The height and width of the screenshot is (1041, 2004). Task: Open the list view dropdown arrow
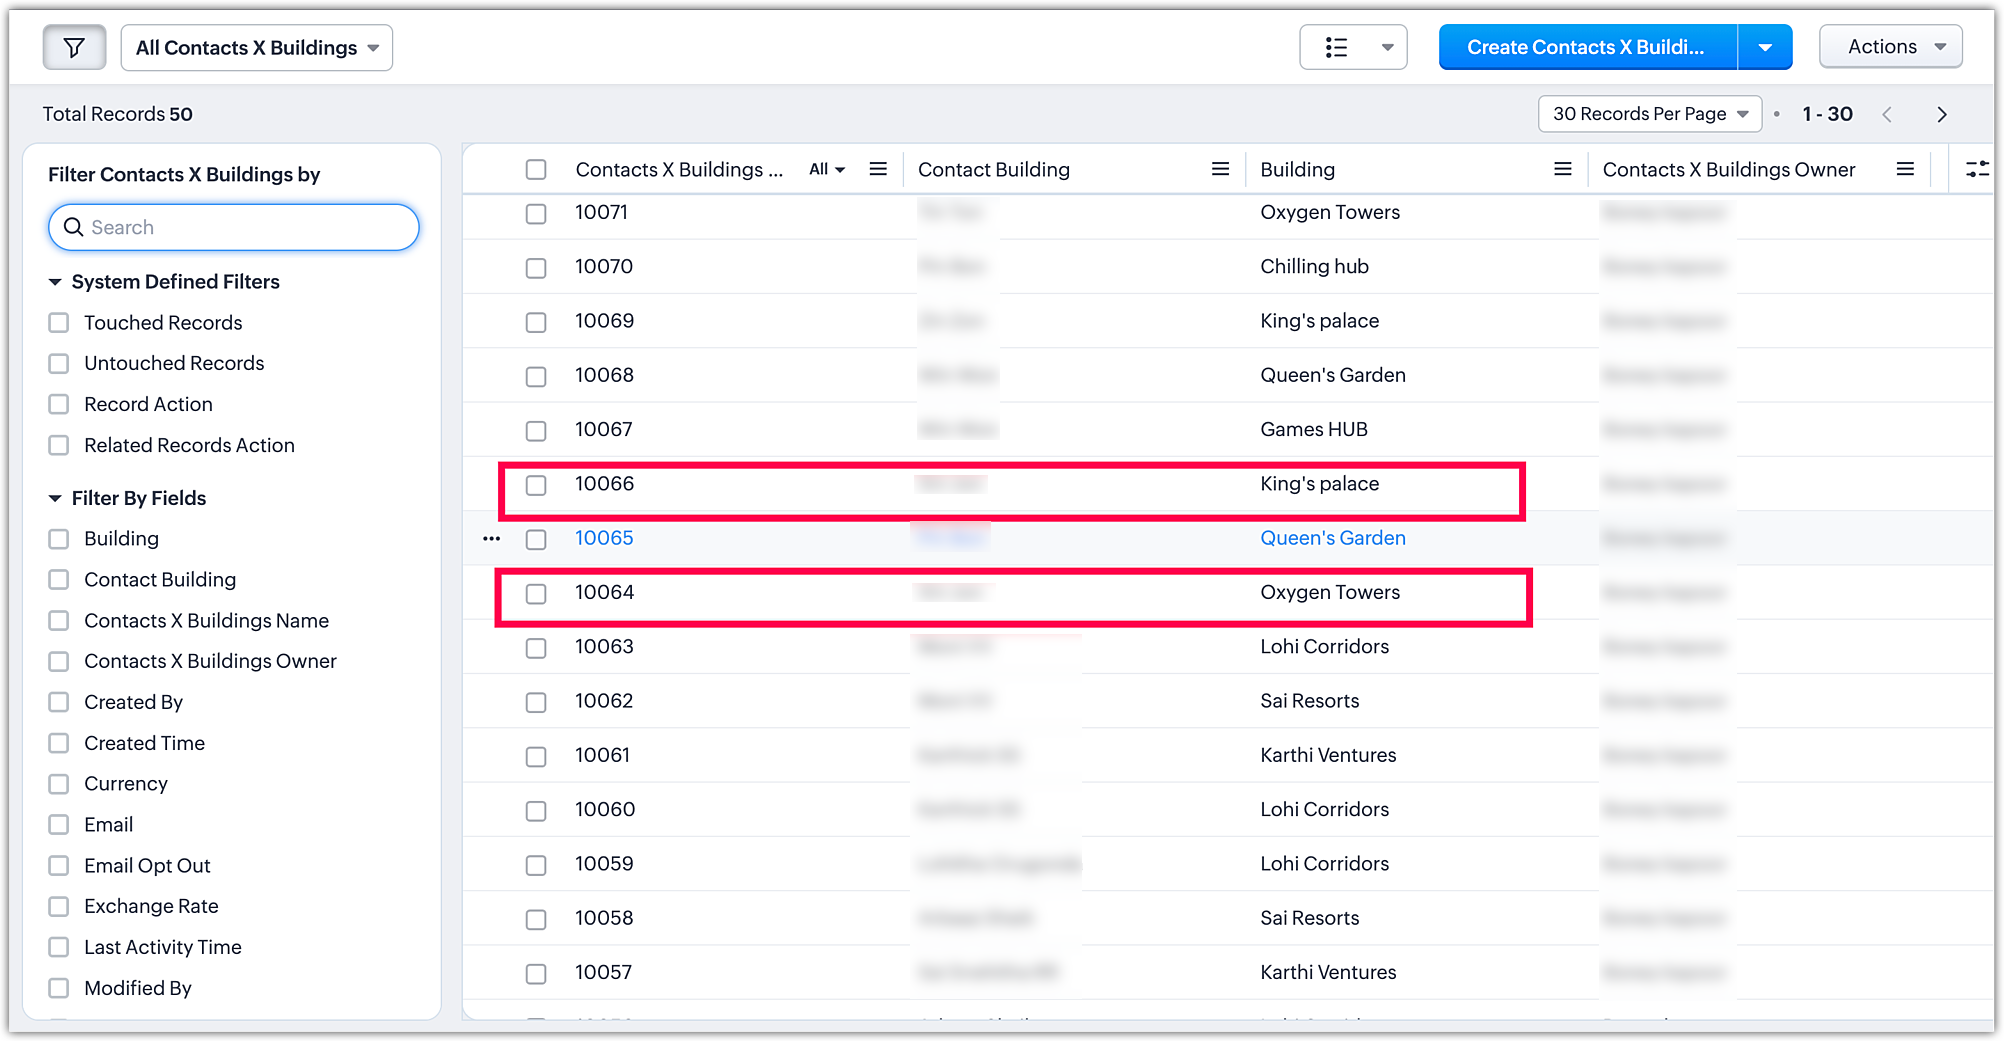coord(1387,47)
